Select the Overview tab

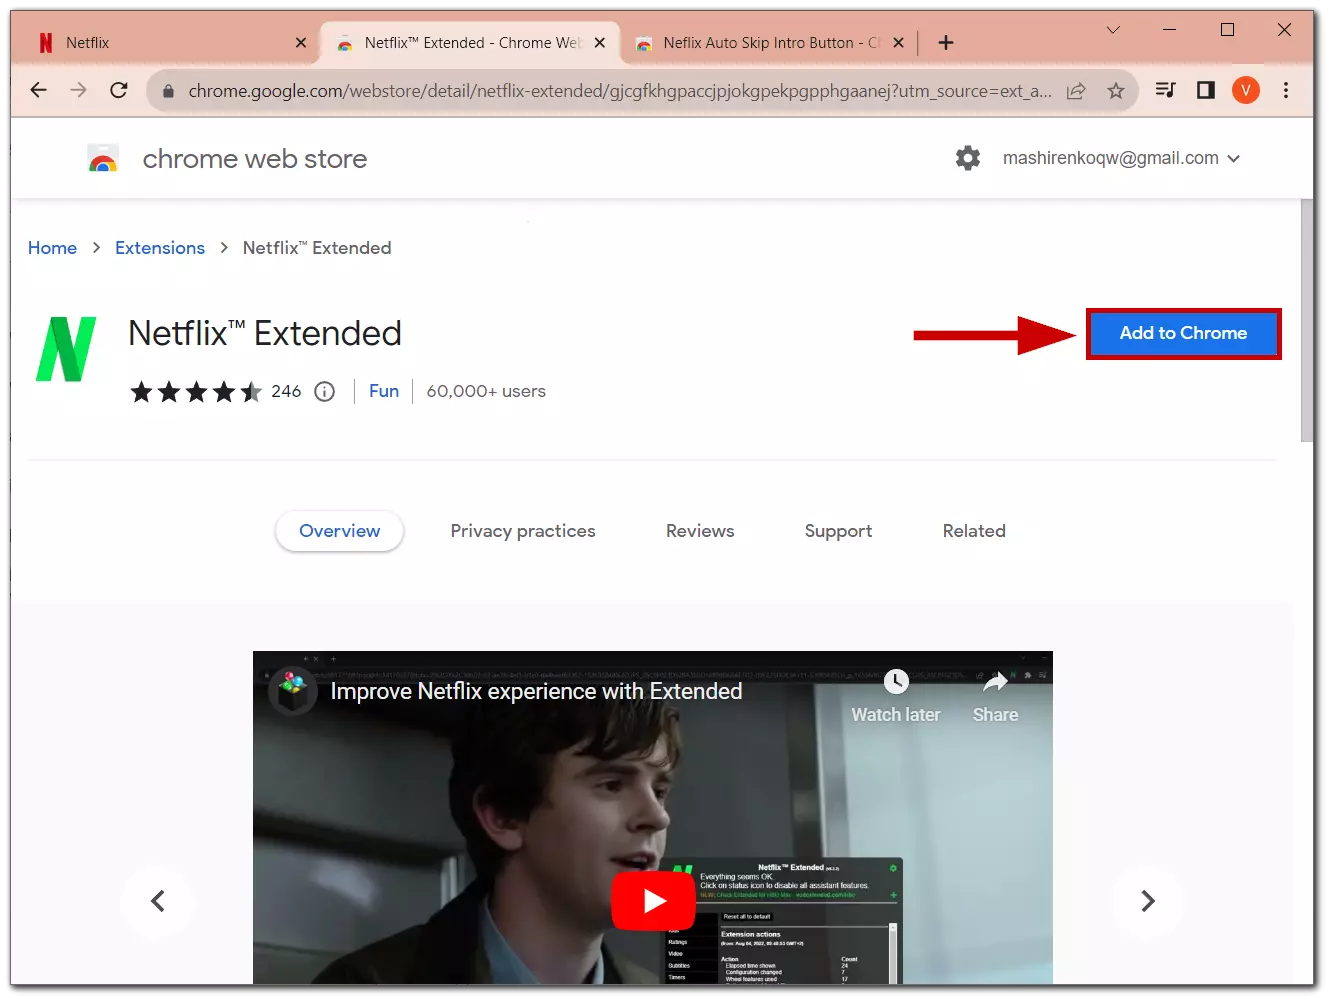click(340, 531)
